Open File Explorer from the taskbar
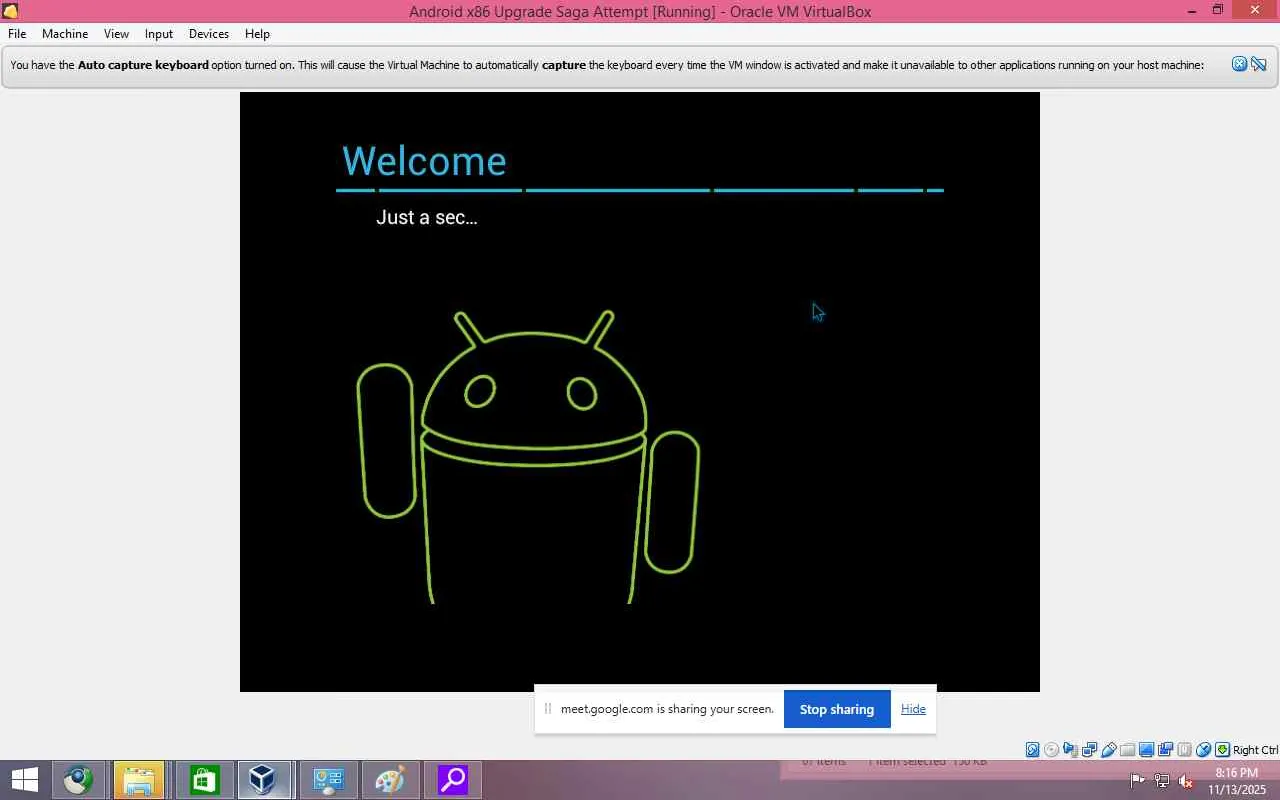Image resolution: width=1280 pixels, height=800 pixels. 139,779
